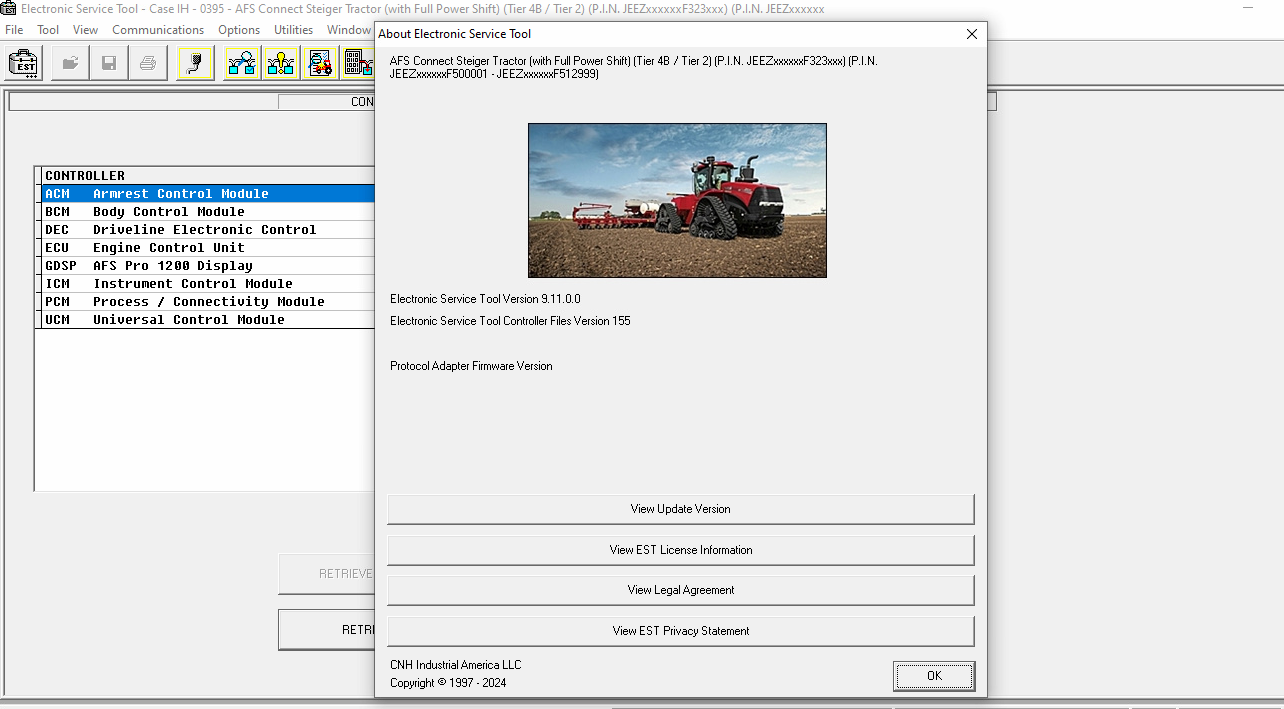This screenshot has width=1284, height=709.
Task: Open the EST toolbox icon
Action: (22, 62)
